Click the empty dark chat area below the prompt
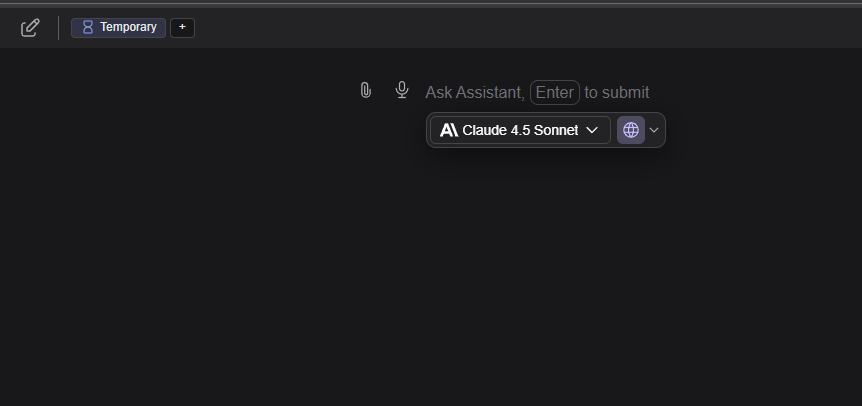Viewport: 862px width, 406px height. pos(430,280)
